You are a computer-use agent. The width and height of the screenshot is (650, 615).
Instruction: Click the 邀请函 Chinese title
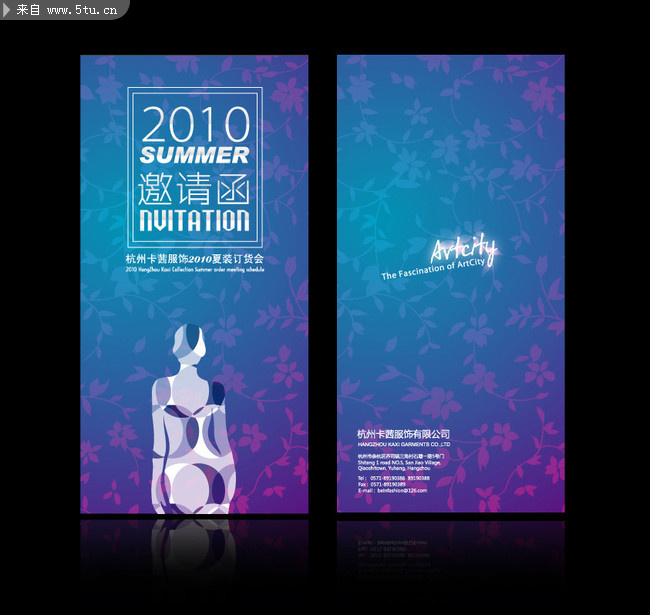194,188
